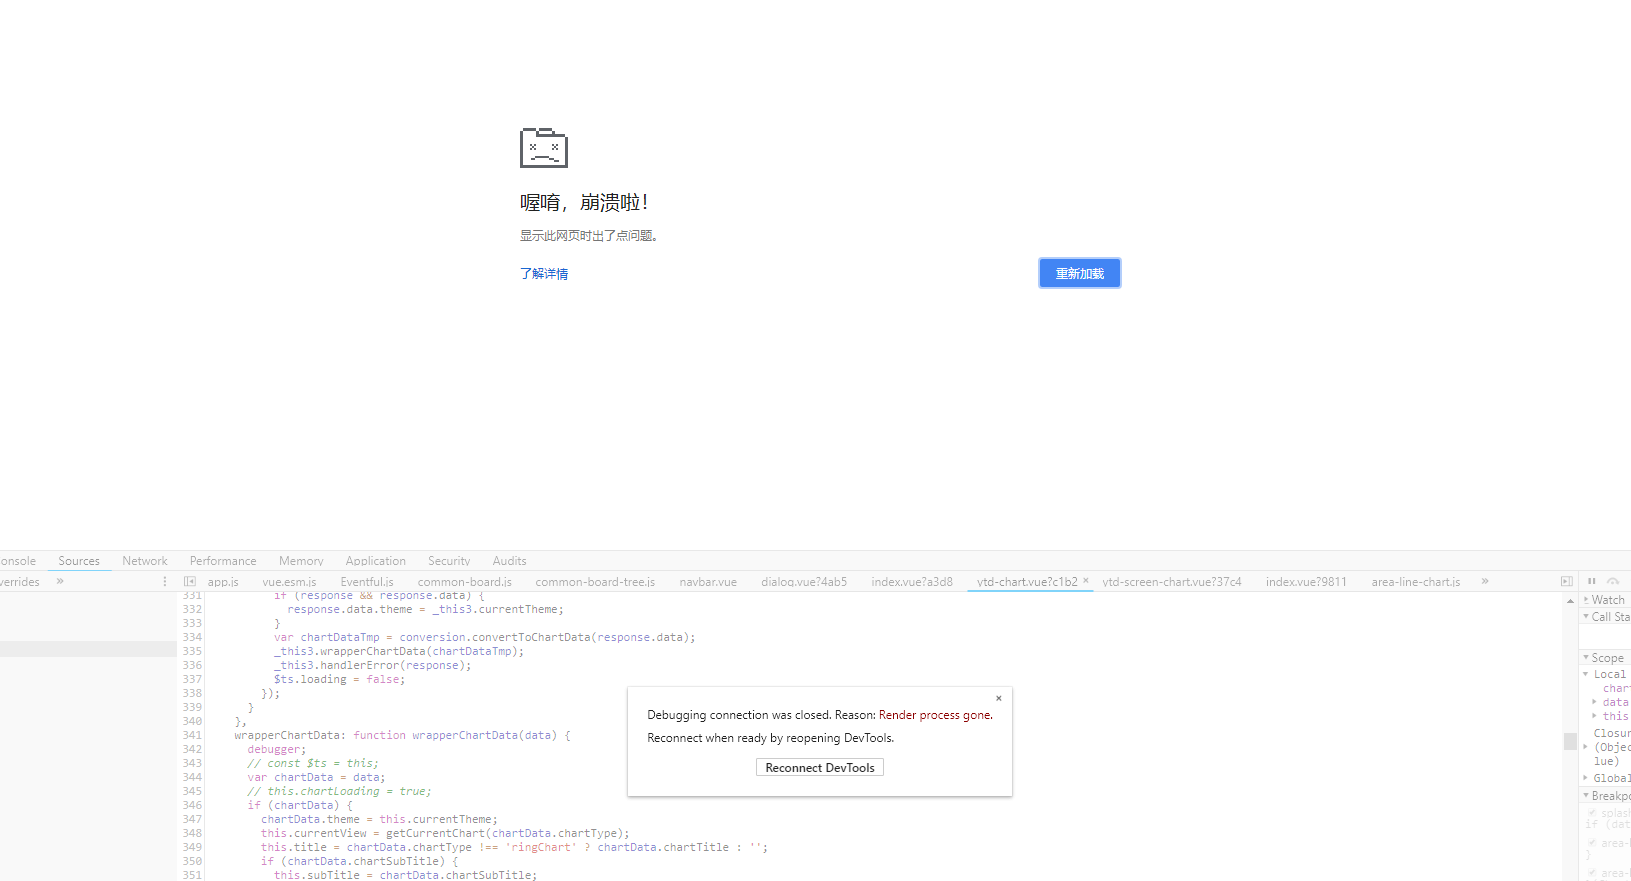Open the Eventful.js file tab

coord(367,582)
